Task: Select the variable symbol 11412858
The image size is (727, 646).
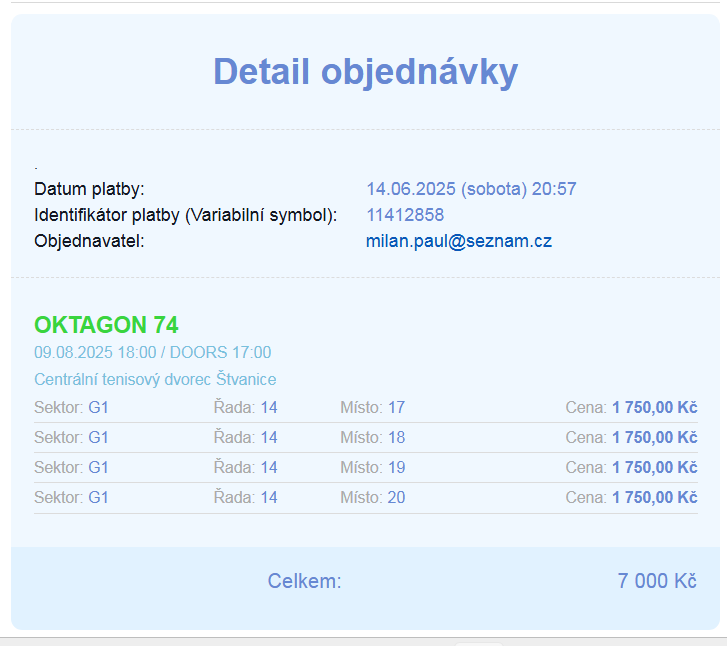Action: [405, 215]
